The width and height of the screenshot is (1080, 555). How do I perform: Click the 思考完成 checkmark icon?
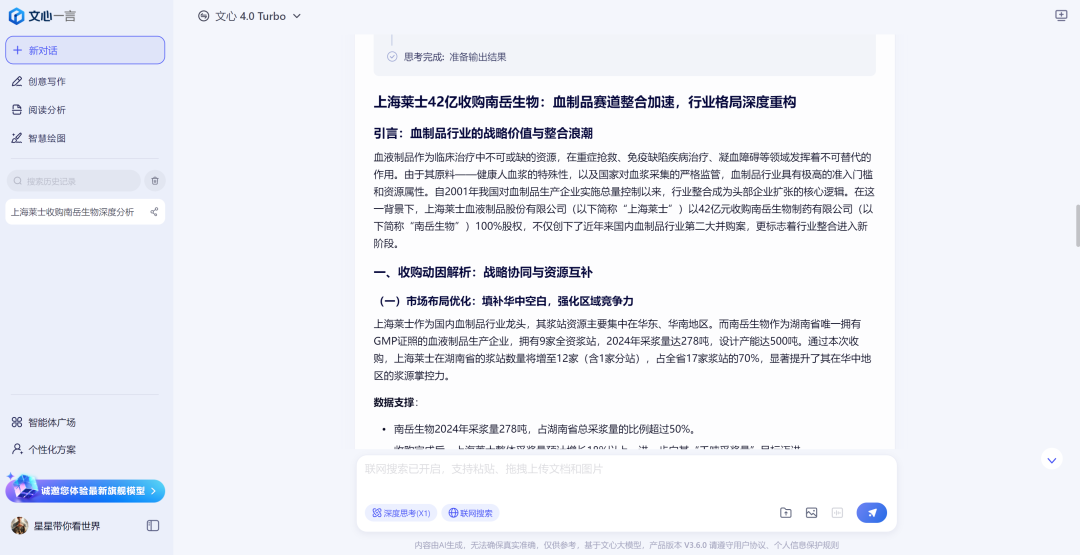[392, 56]
